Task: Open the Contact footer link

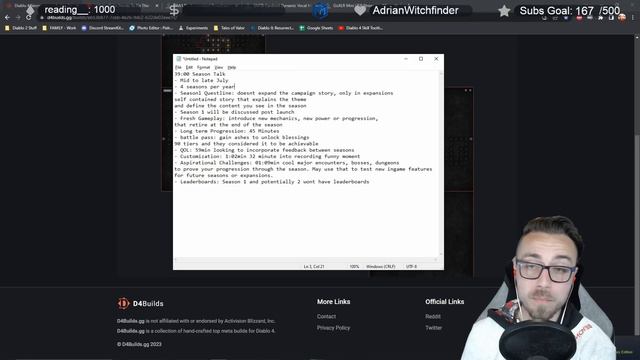Action: (326, 316)
